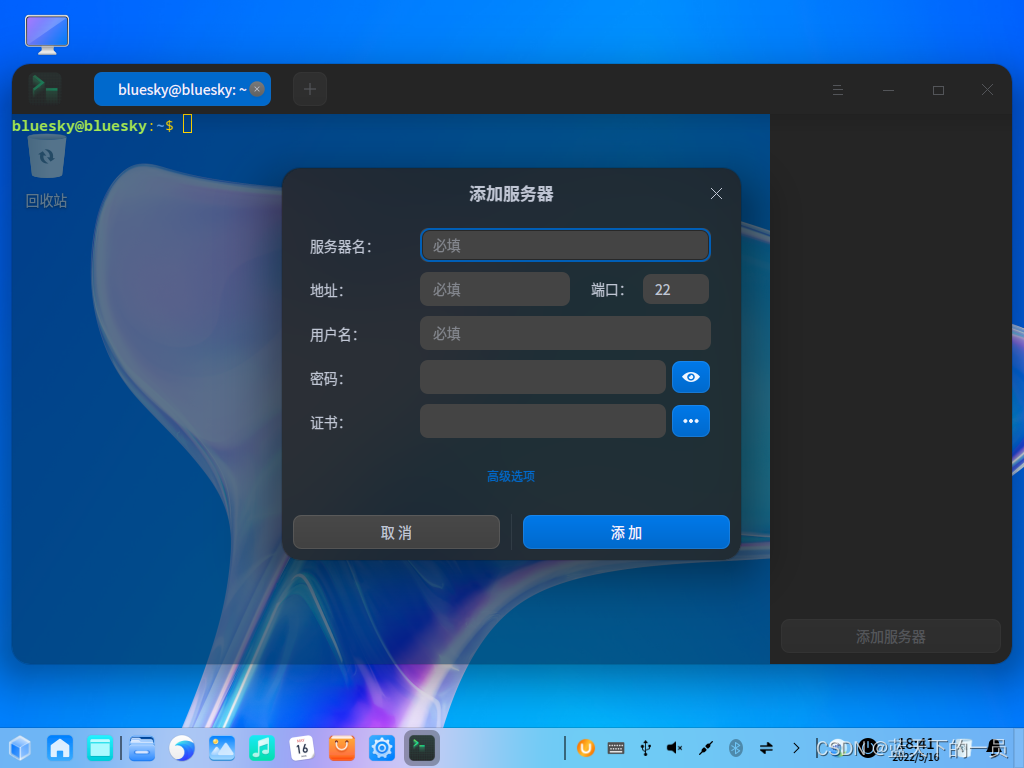The height and width of the screenshot is (768, 1024).
Task: Open the app store dock icon
Action: 342,748
